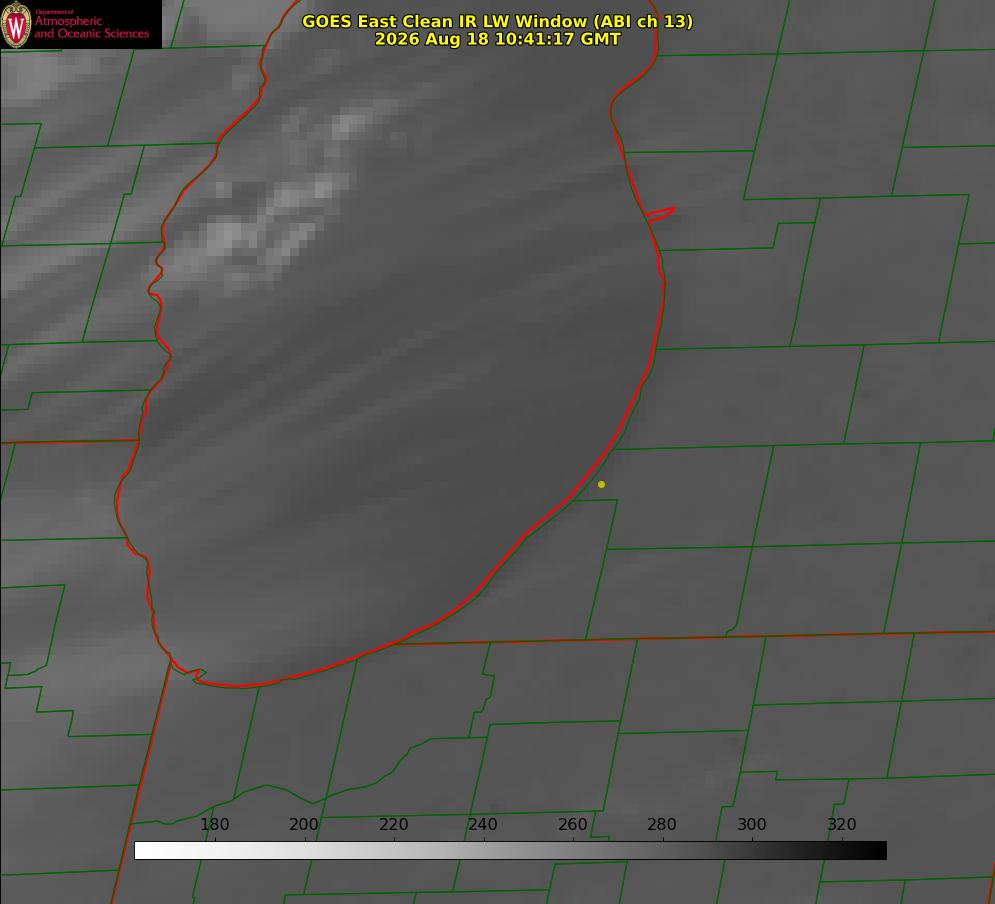Select the small 'Department of' text in logo
Screen dimensions: 995x904
point(55,12)
